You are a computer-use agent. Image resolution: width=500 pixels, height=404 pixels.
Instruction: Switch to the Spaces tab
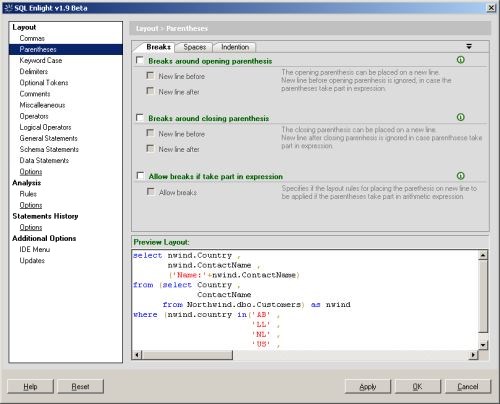[x=195, y=47]
